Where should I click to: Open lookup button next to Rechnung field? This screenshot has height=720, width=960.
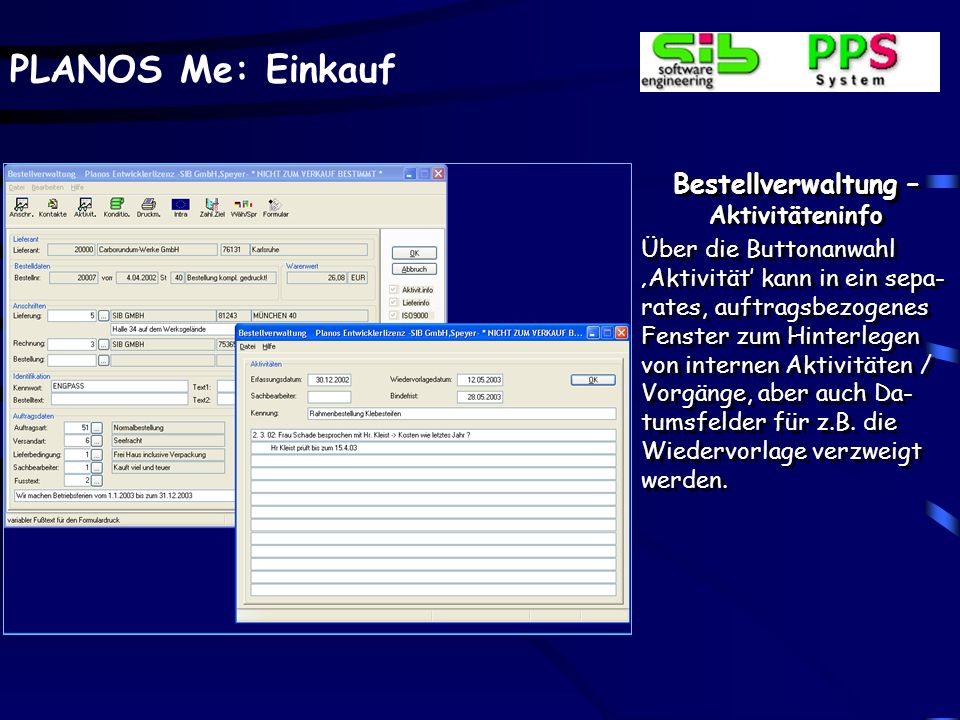coord(103,345)
